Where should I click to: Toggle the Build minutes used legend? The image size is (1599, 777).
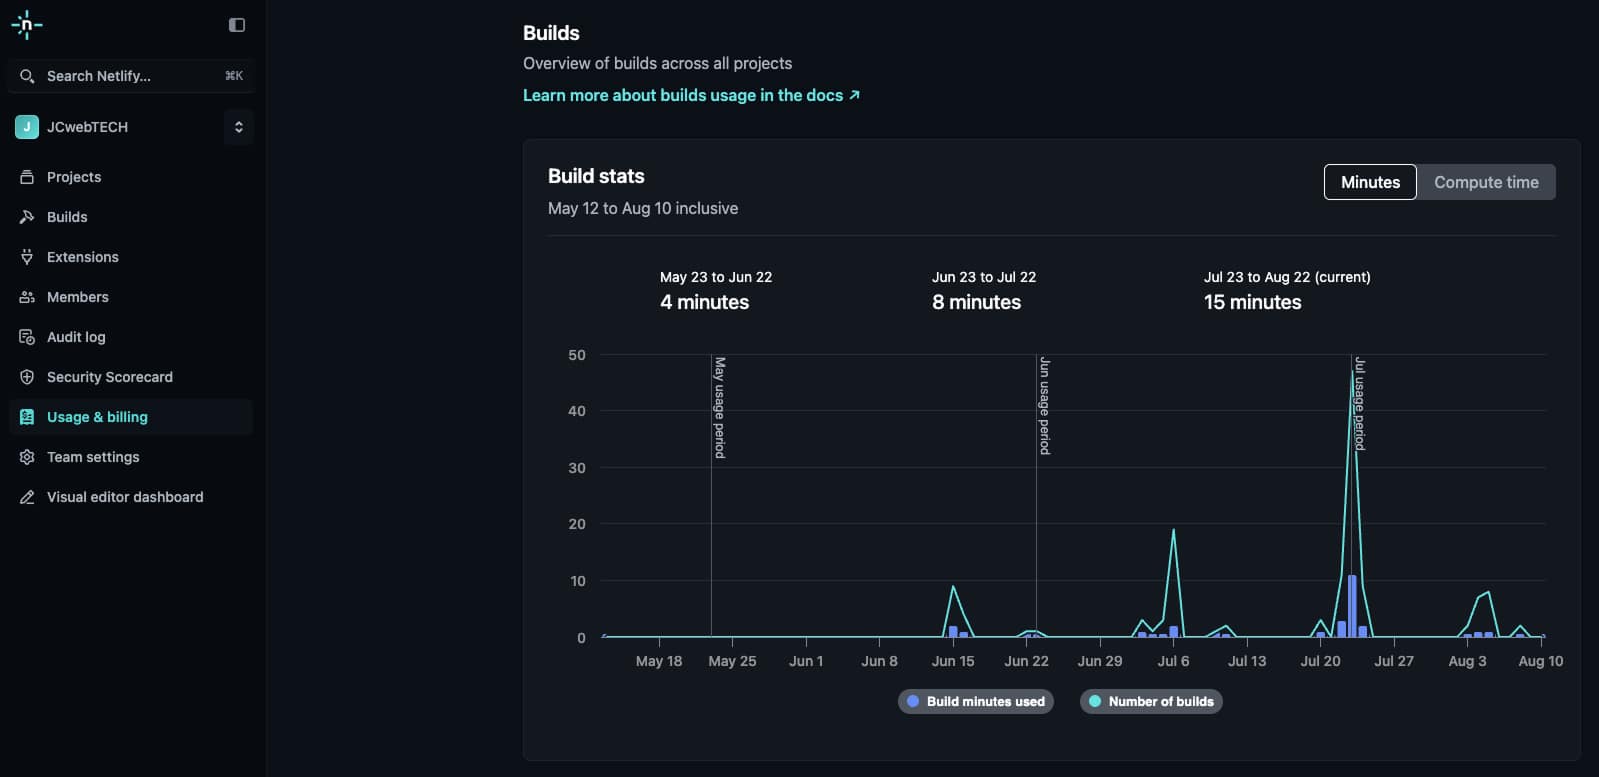pyautogui.click(x=975, y=701)
